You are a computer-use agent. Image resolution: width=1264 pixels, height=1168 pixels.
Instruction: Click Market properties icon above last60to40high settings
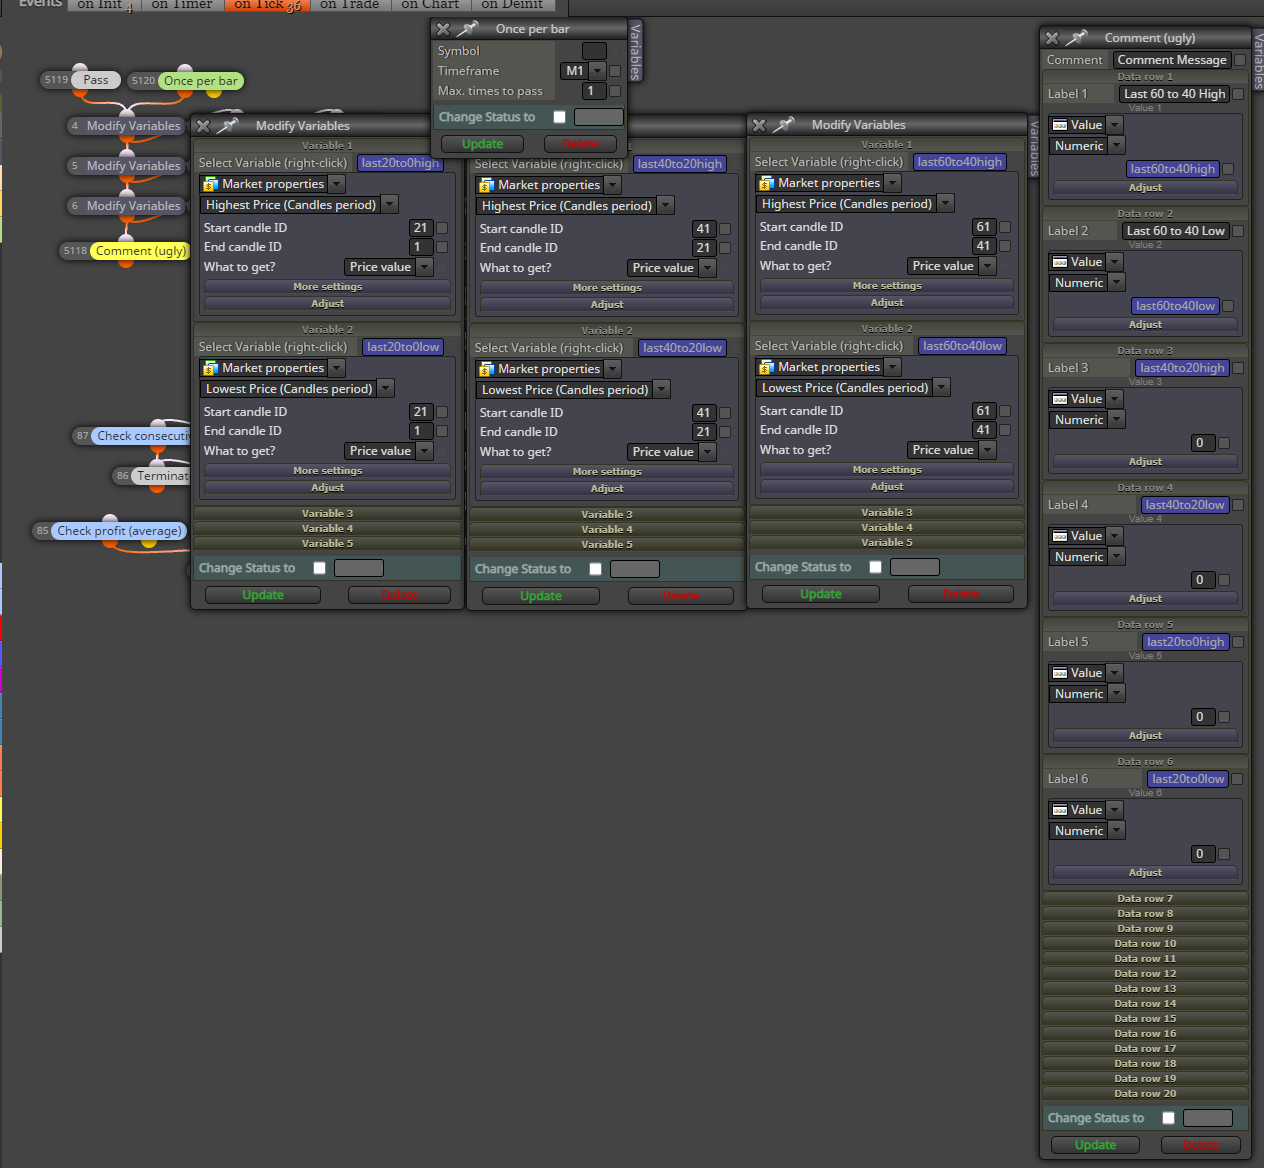tap(766, 183)
